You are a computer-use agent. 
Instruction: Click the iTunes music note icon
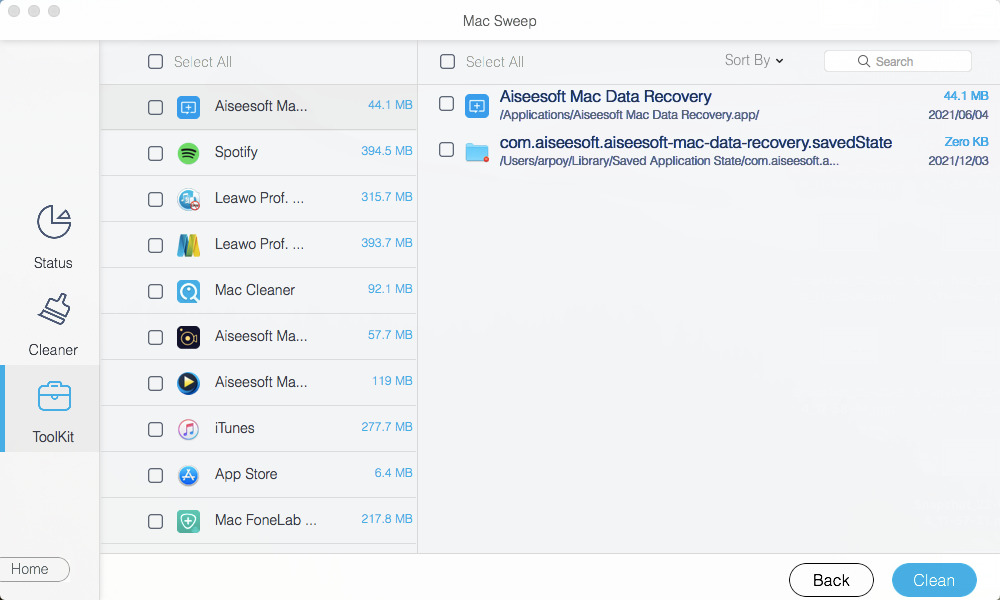(x=188, y=429)
